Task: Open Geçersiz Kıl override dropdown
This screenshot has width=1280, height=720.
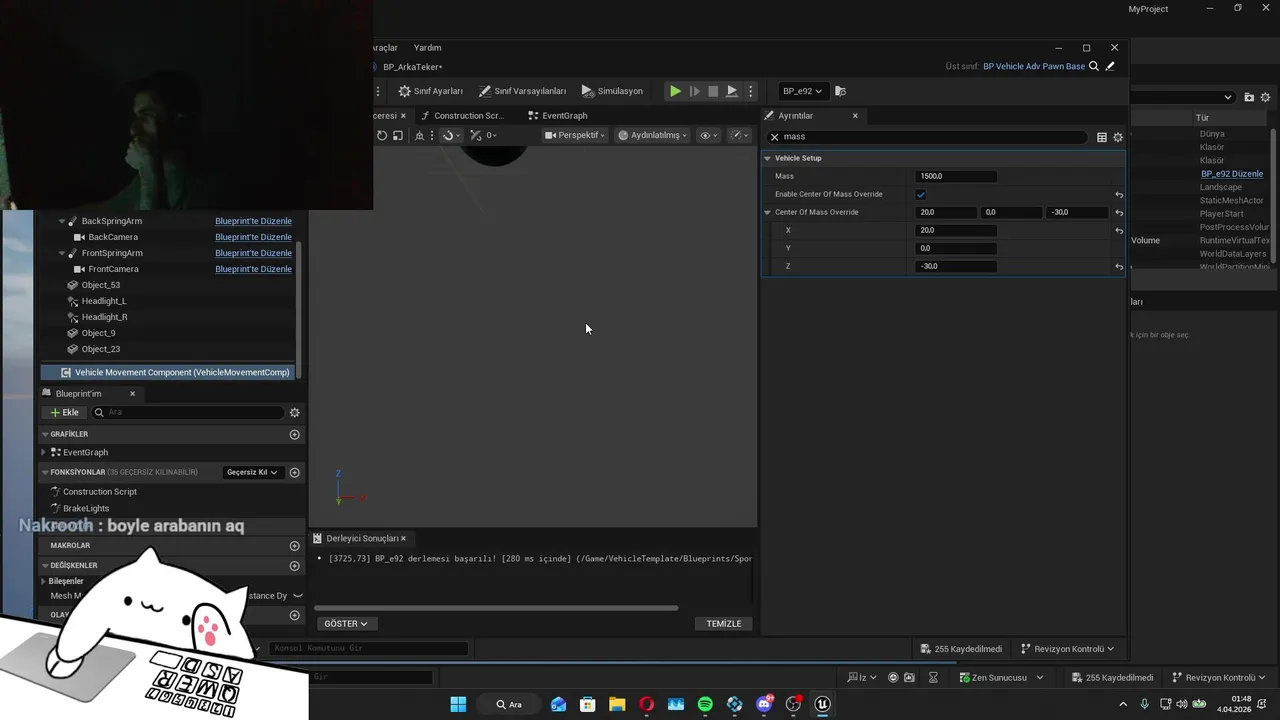Action: [252, 472]
